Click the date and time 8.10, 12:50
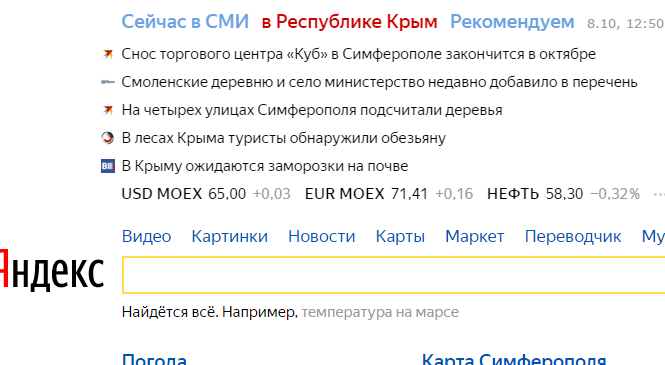The width and height of the screenshot is (665, 365). click(x=626, y=23)
